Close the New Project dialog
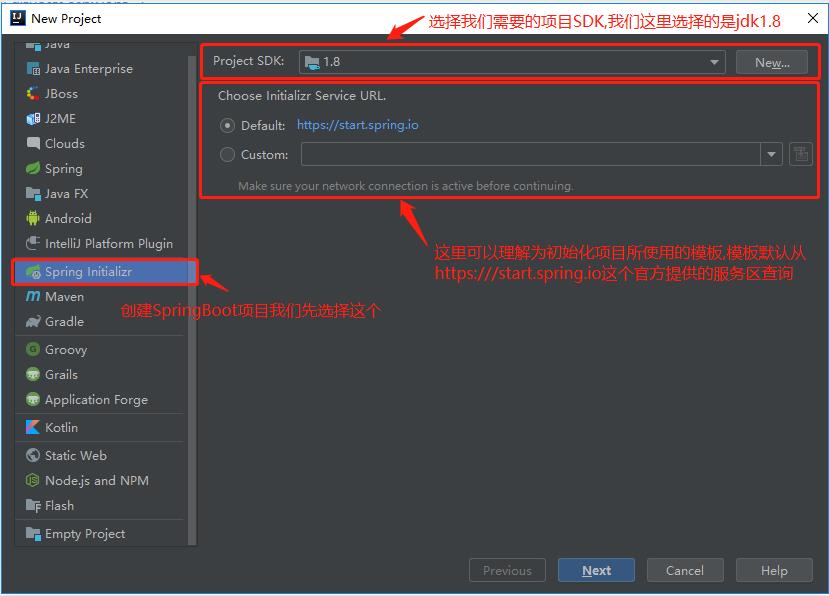Image resolution: width=829 pixels, height=596 pixels. tap(813, 18)
